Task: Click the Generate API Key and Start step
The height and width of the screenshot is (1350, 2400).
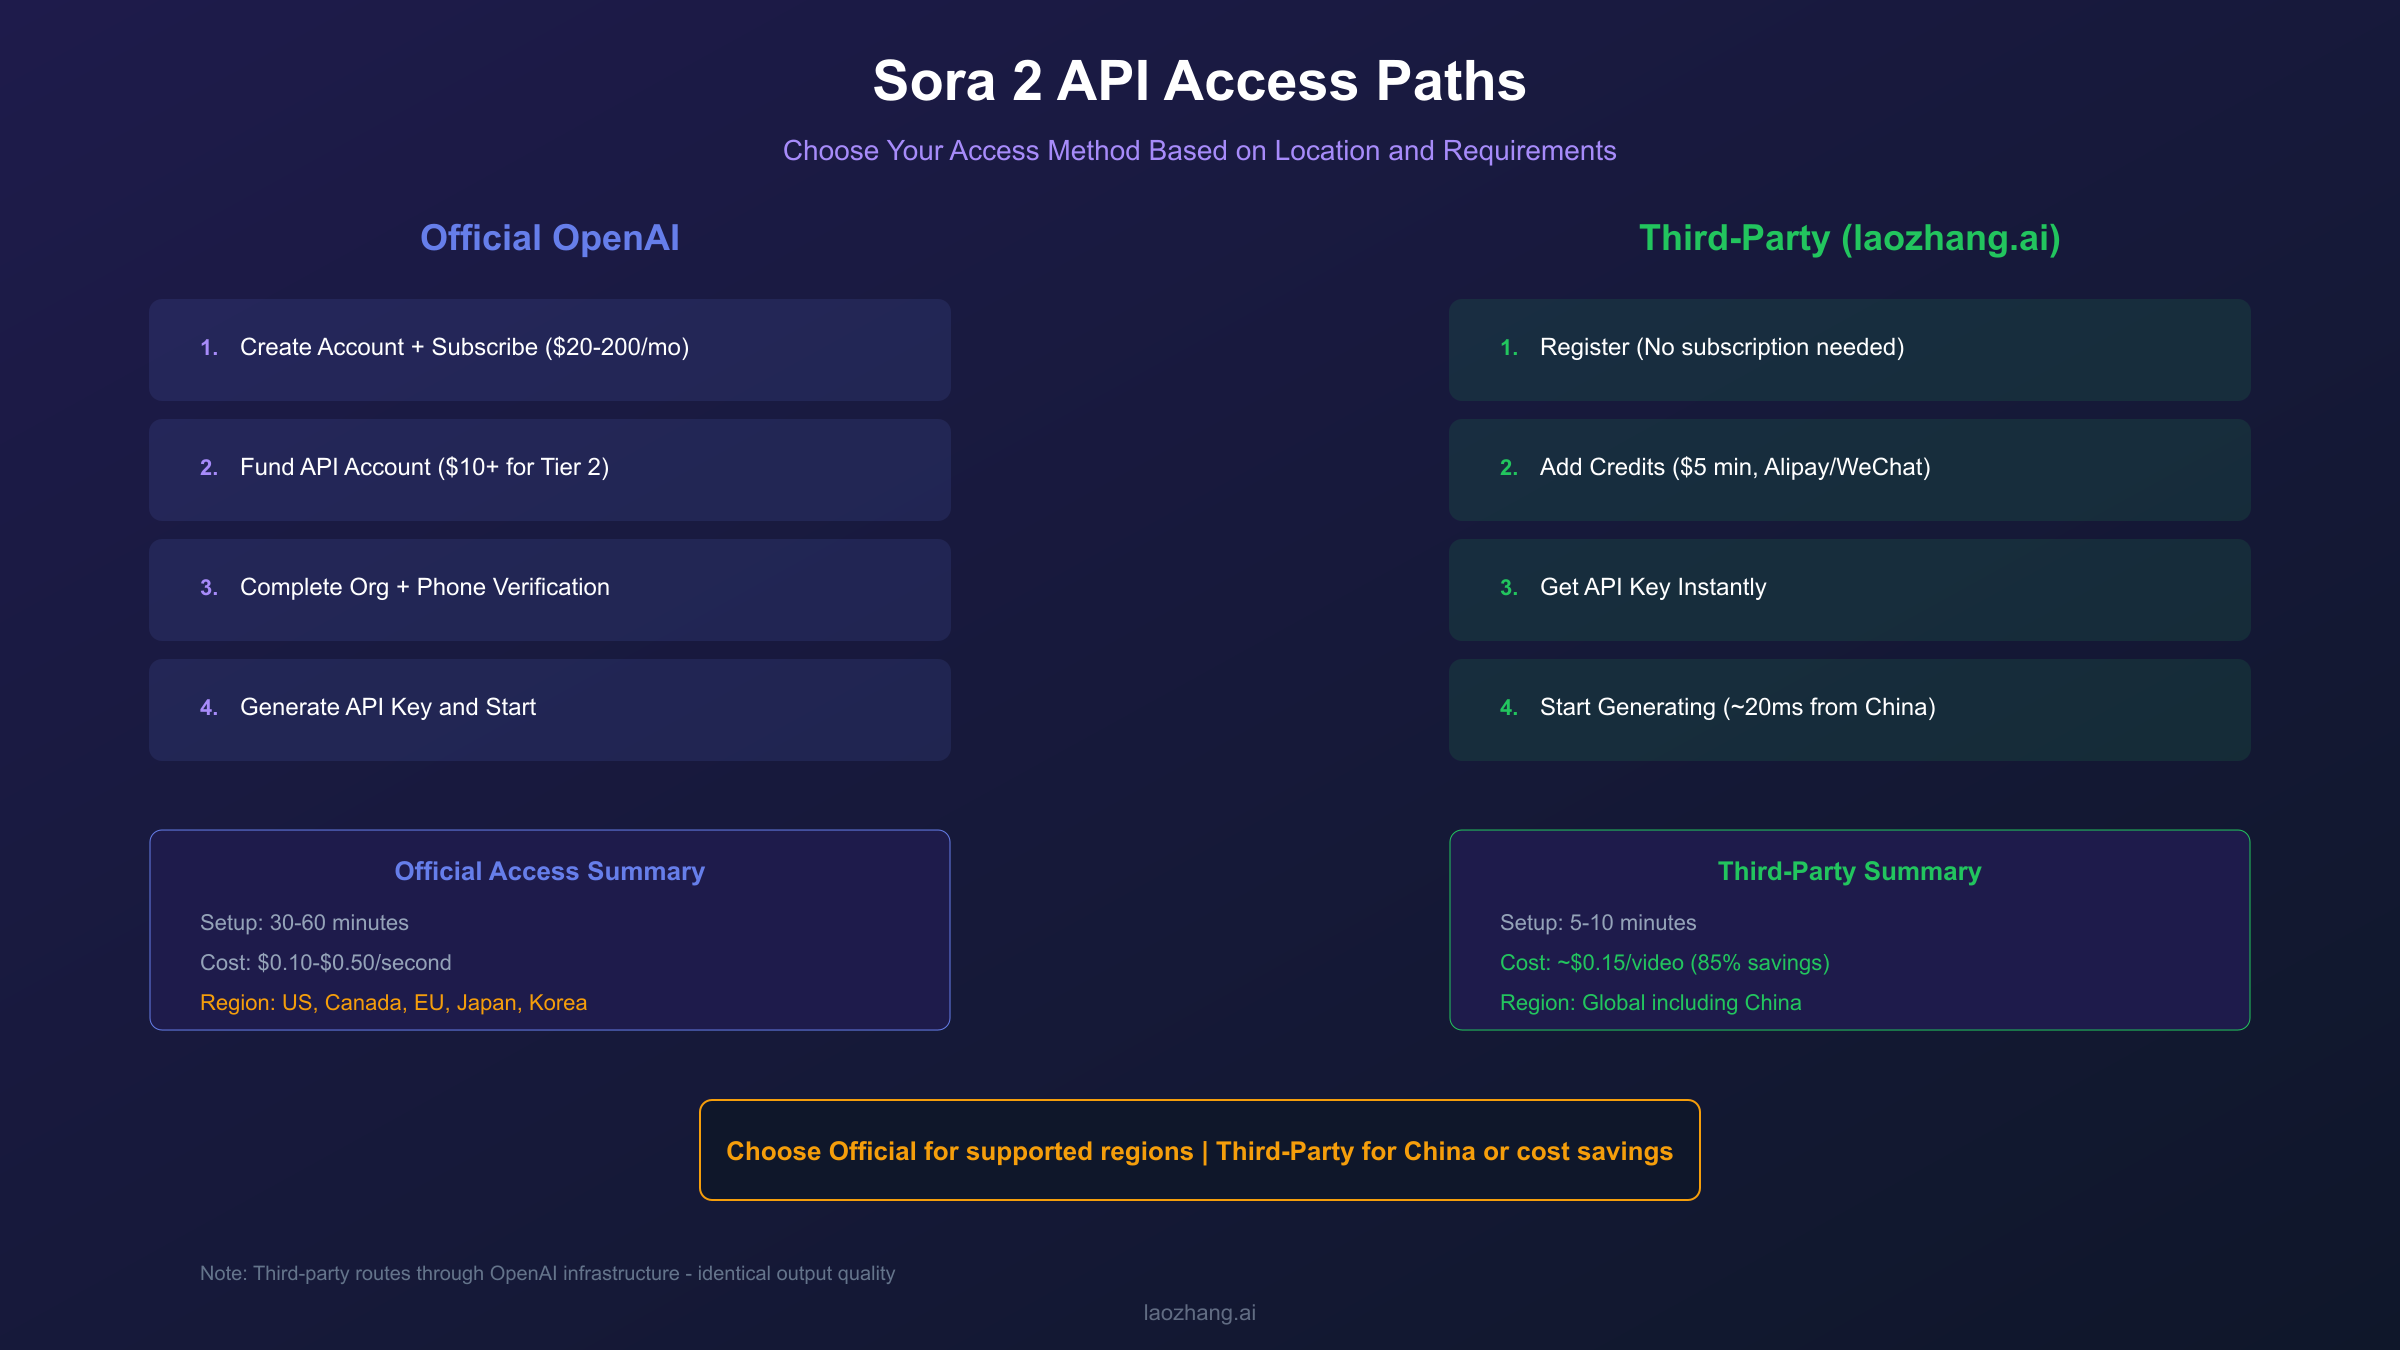Action: click(x=549, y=708)
